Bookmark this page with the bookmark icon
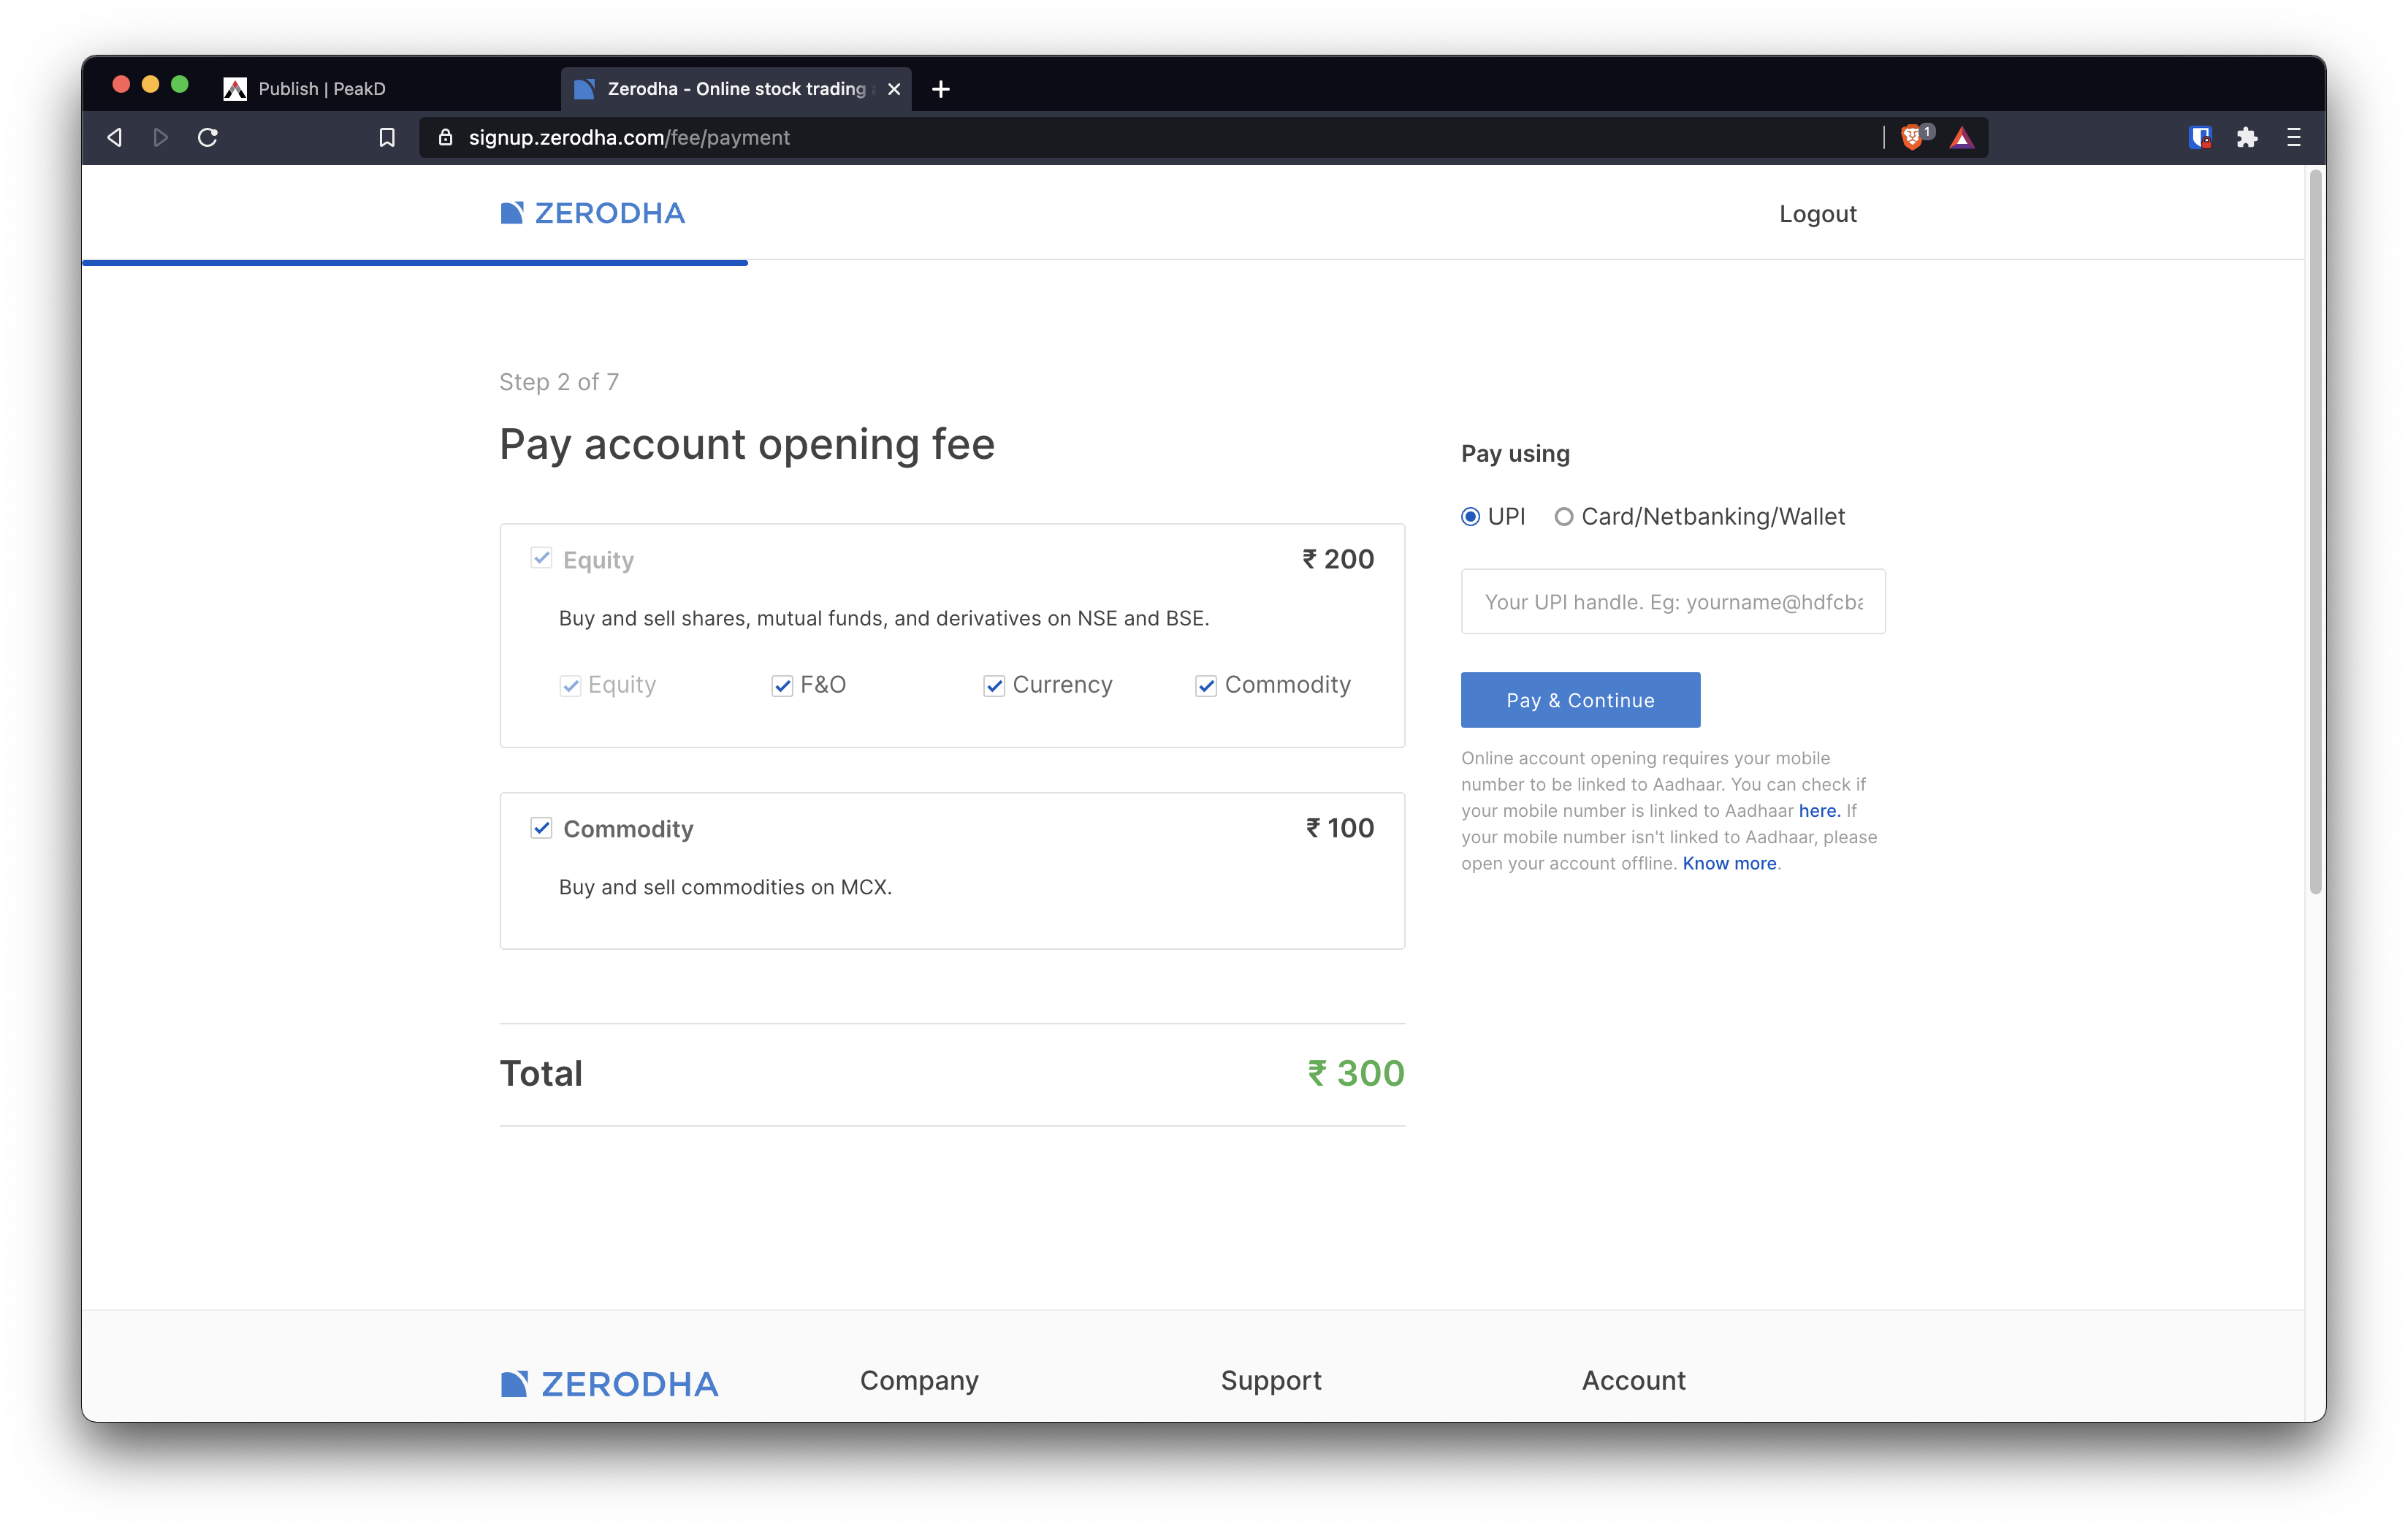Image resolution: width=2408 pixels, height=1530 pixels. click(x=387, y=138)
